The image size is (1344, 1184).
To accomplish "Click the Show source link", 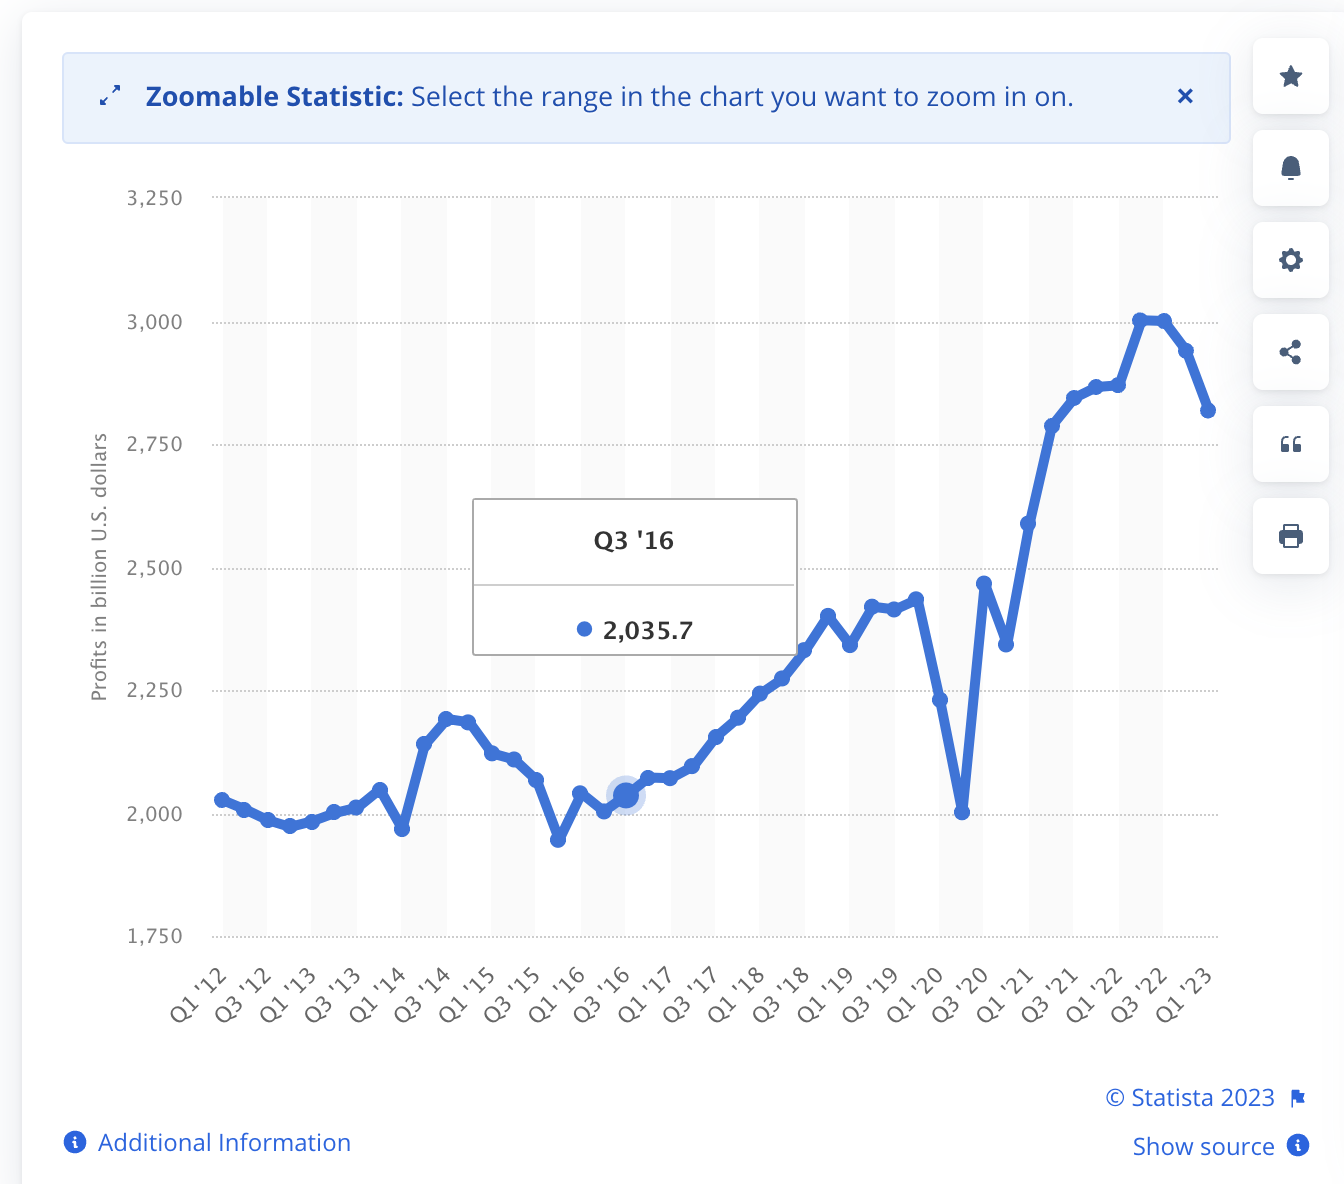I will pyautogui.click(x=1203, y=1146).
